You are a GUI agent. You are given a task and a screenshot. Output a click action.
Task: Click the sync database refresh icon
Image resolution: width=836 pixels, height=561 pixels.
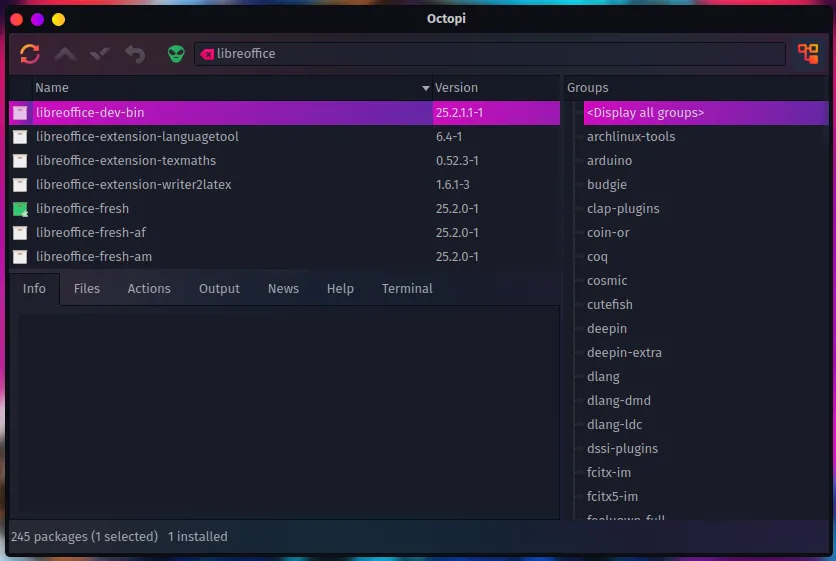(x=30, y=54)
